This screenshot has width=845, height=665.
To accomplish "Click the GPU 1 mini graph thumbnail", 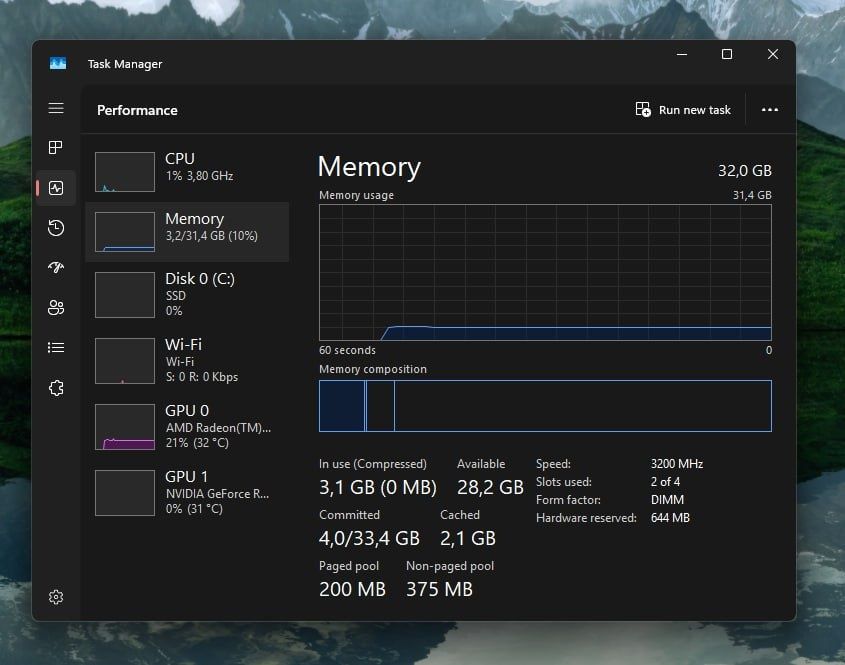I will [x=125, y=493].
